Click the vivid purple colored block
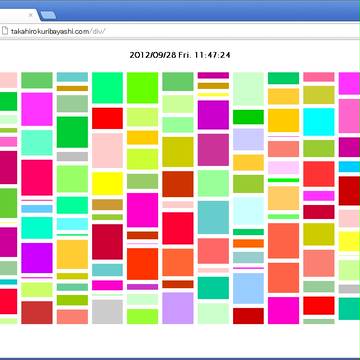The height and width of the screenshot is (360, 360). (37, 258)
